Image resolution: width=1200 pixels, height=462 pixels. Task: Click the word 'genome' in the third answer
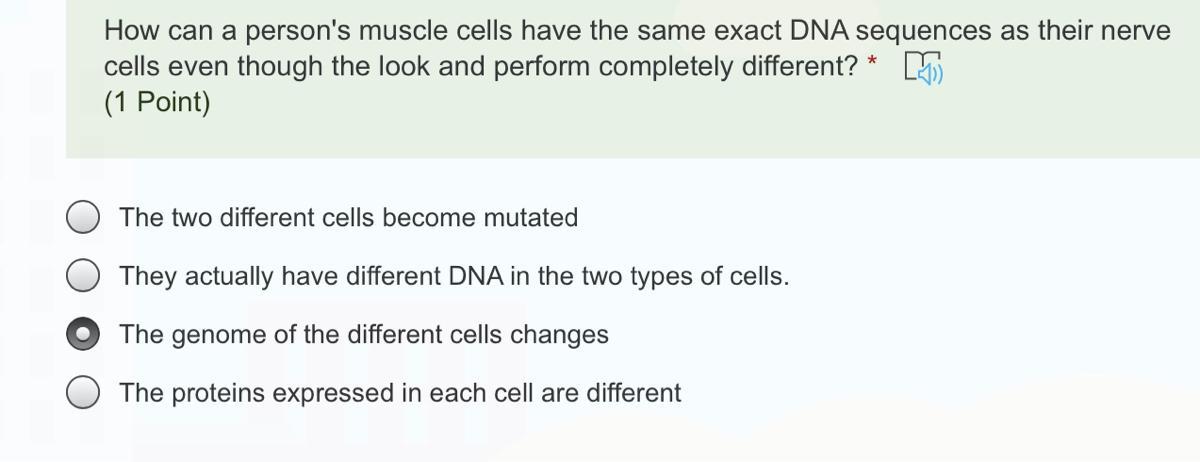click(x=220, y=336)
